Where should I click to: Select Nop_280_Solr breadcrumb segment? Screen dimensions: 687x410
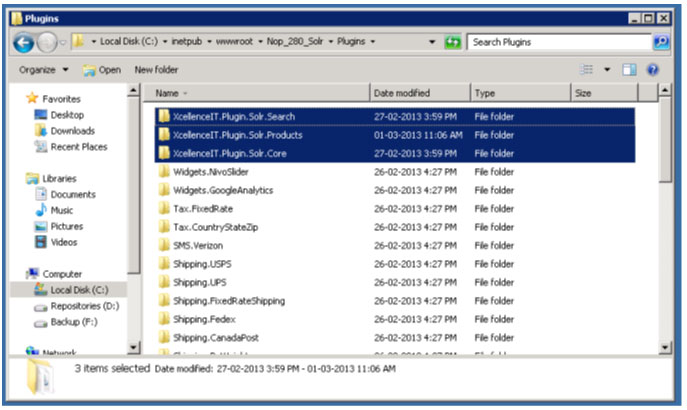(295, 41)
